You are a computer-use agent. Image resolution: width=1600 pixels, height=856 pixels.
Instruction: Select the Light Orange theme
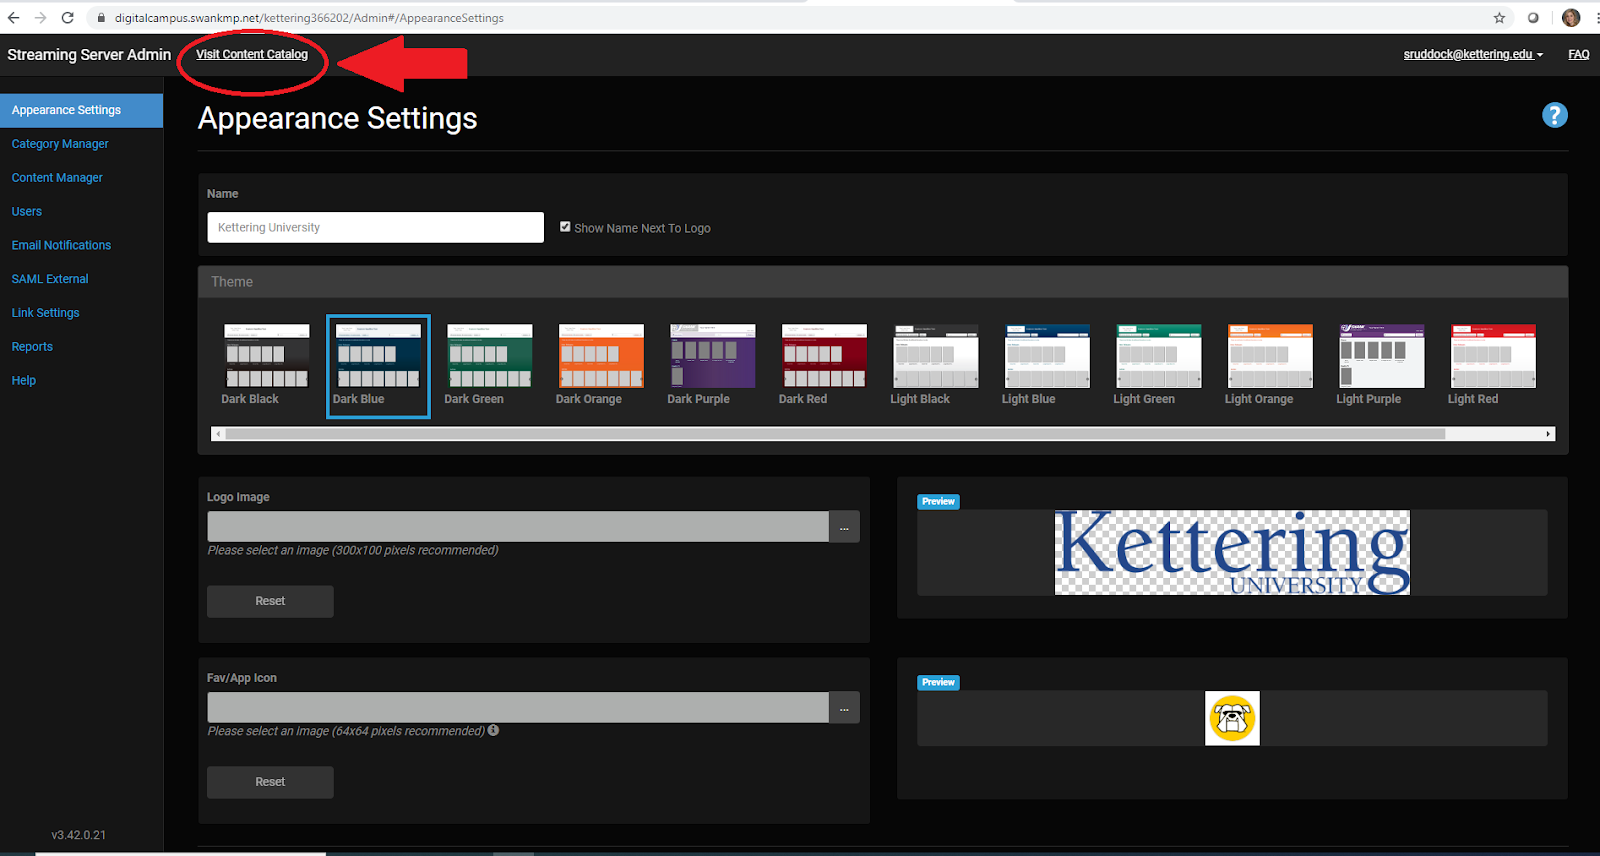tap(1270, 366)
